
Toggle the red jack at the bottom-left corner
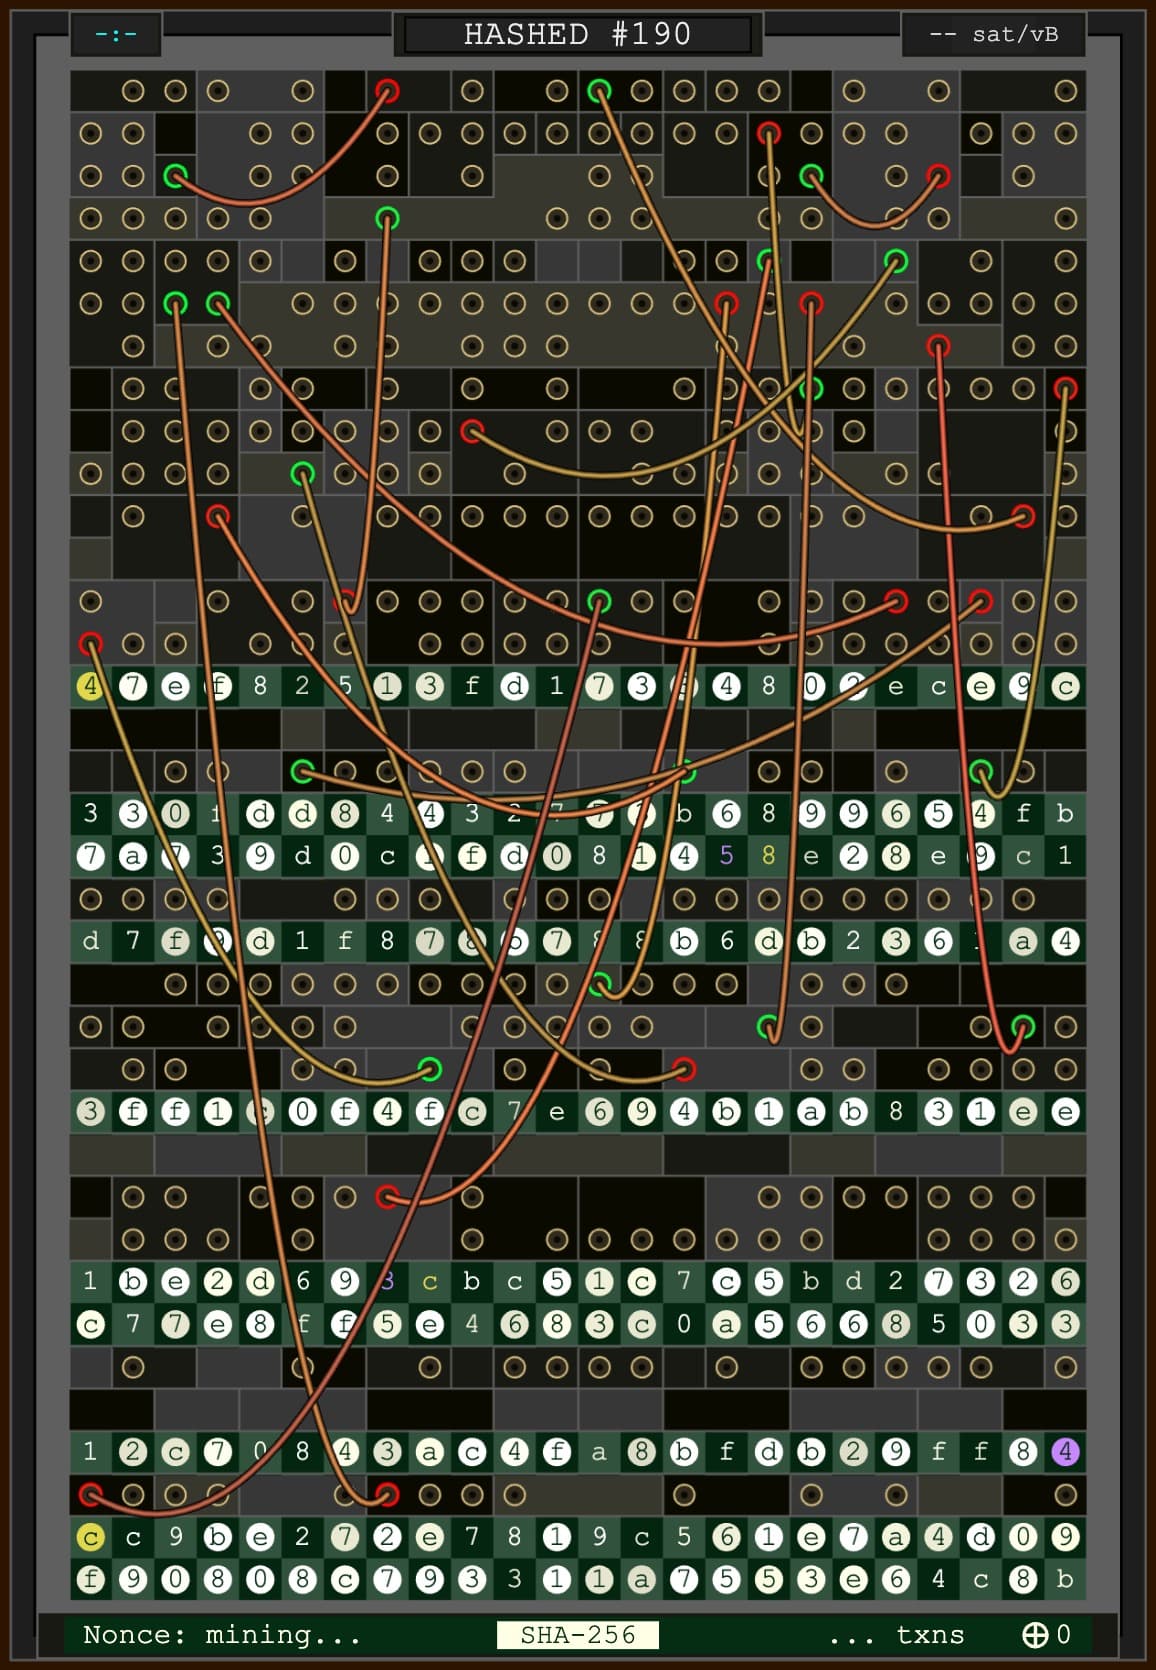pos(91,1494)
